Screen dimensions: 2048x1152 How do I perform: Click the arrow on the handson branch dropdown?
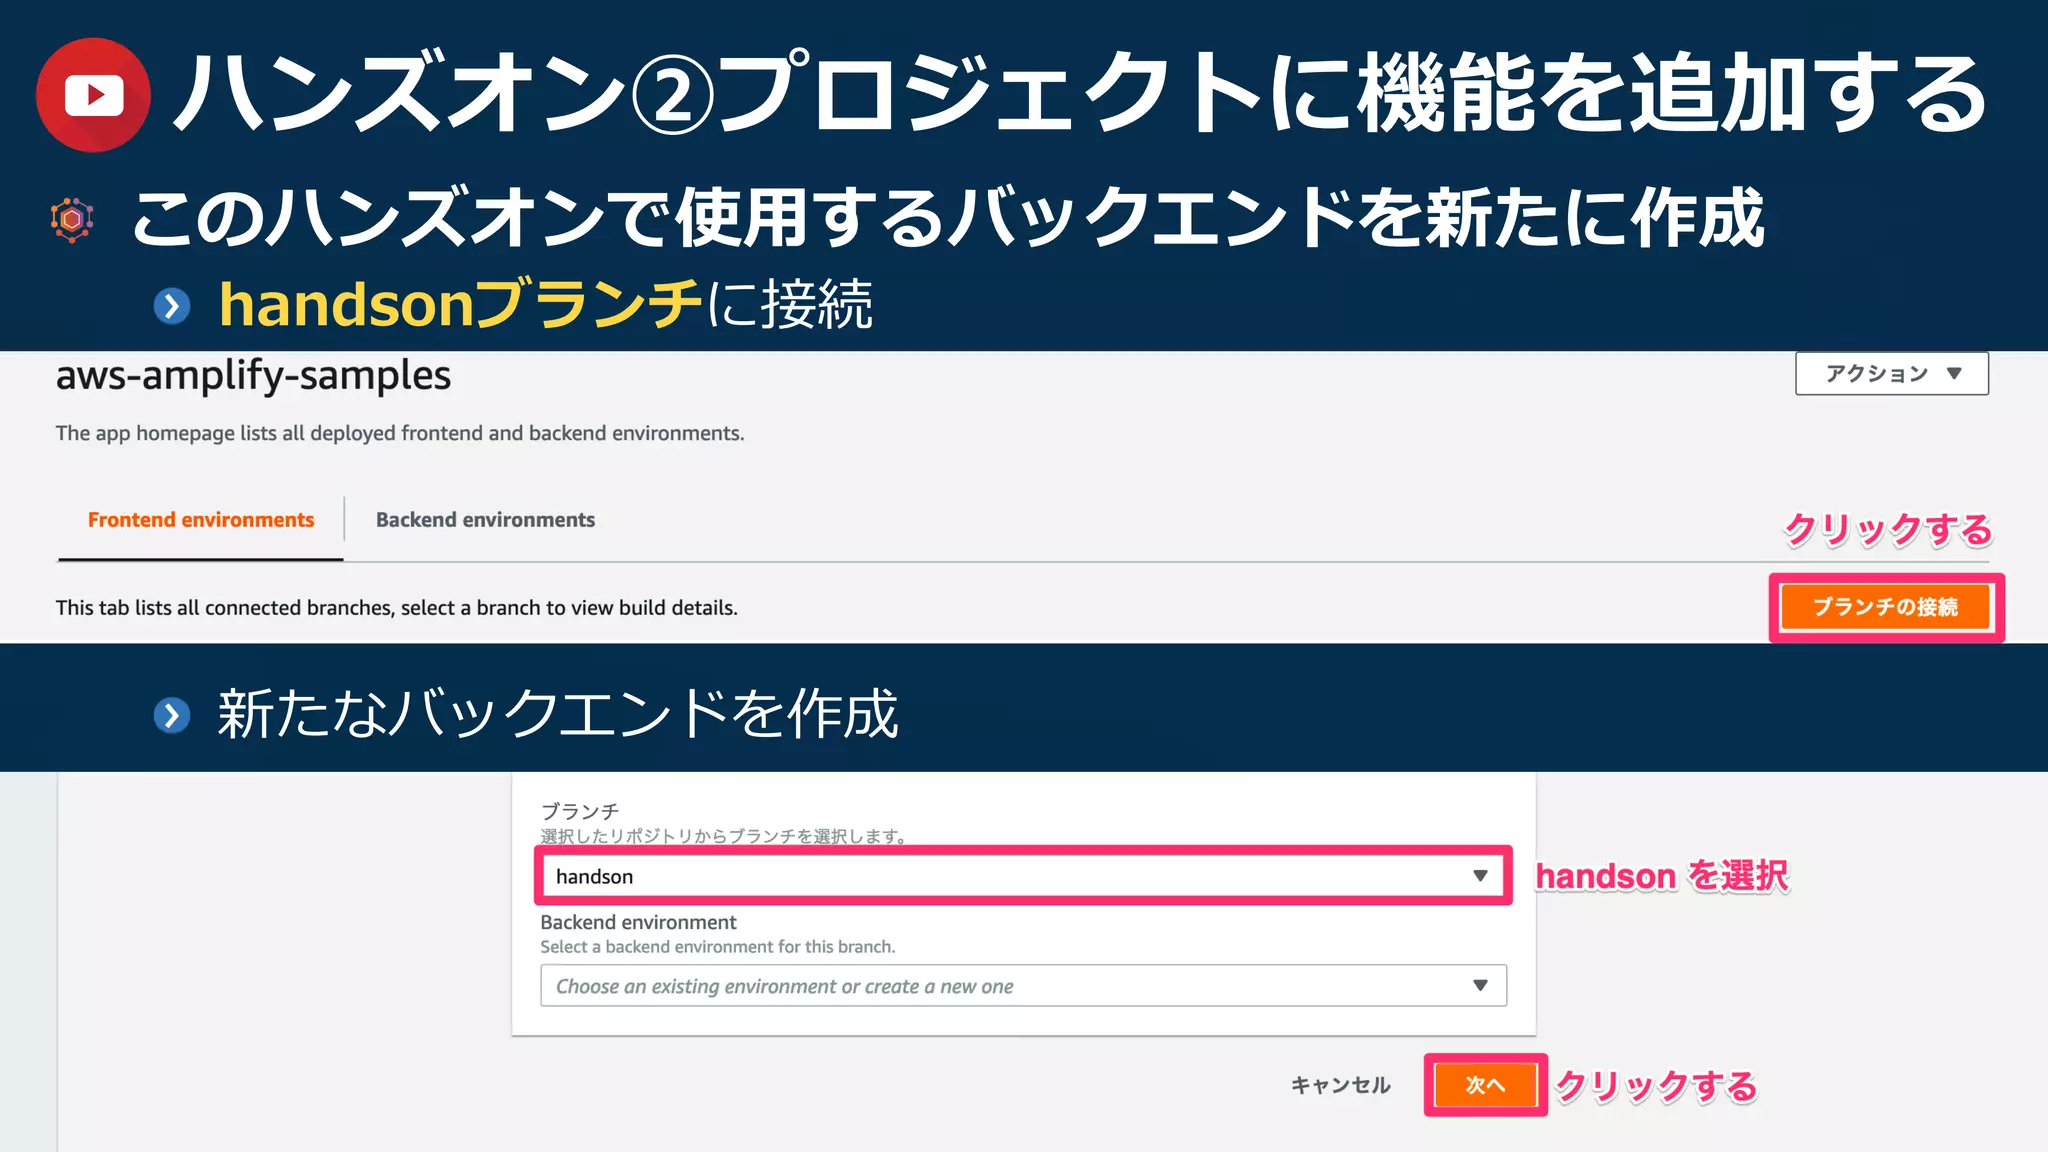tap(1480, 876)
